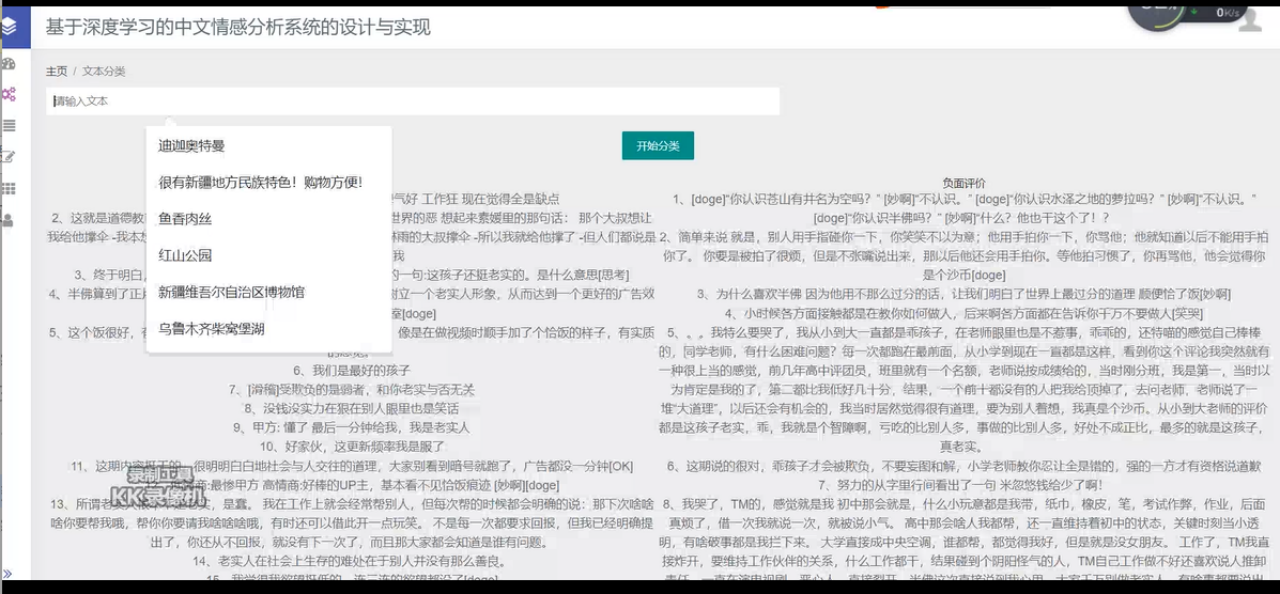The width and height of the screenshot is (1280, 594).
Task: Click the 开始分类 button
Action: (658, 146)
